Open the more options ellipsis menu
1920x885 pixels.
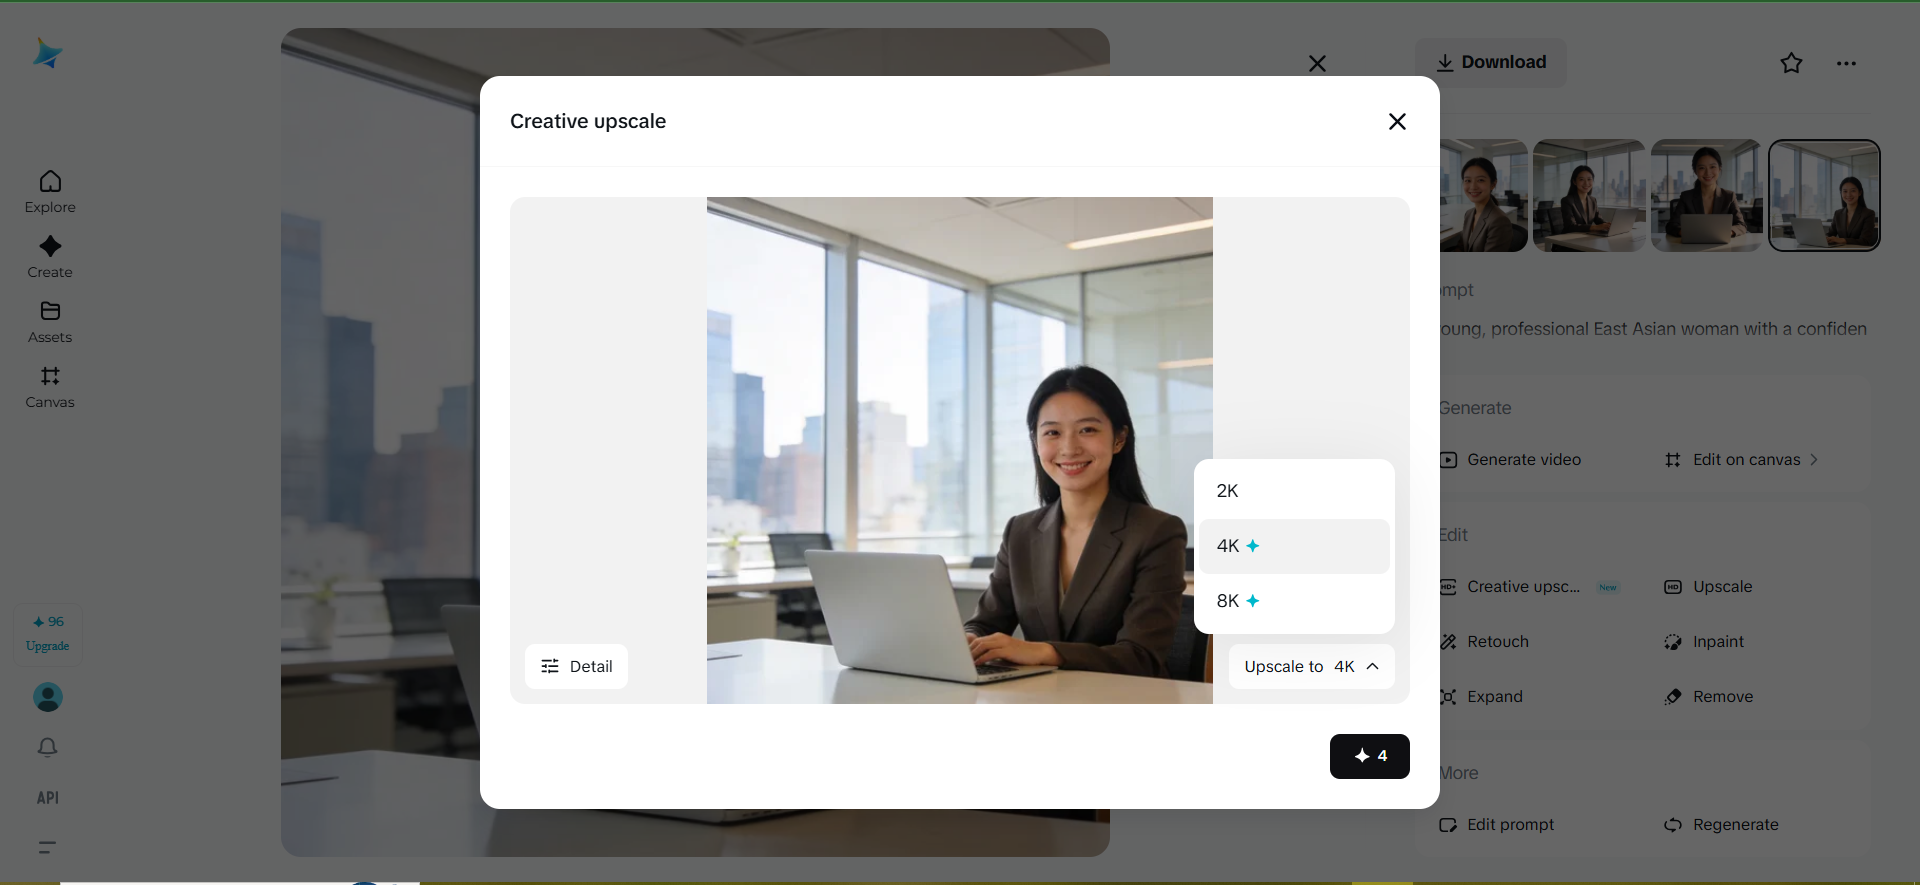[x=1846, y=63]
